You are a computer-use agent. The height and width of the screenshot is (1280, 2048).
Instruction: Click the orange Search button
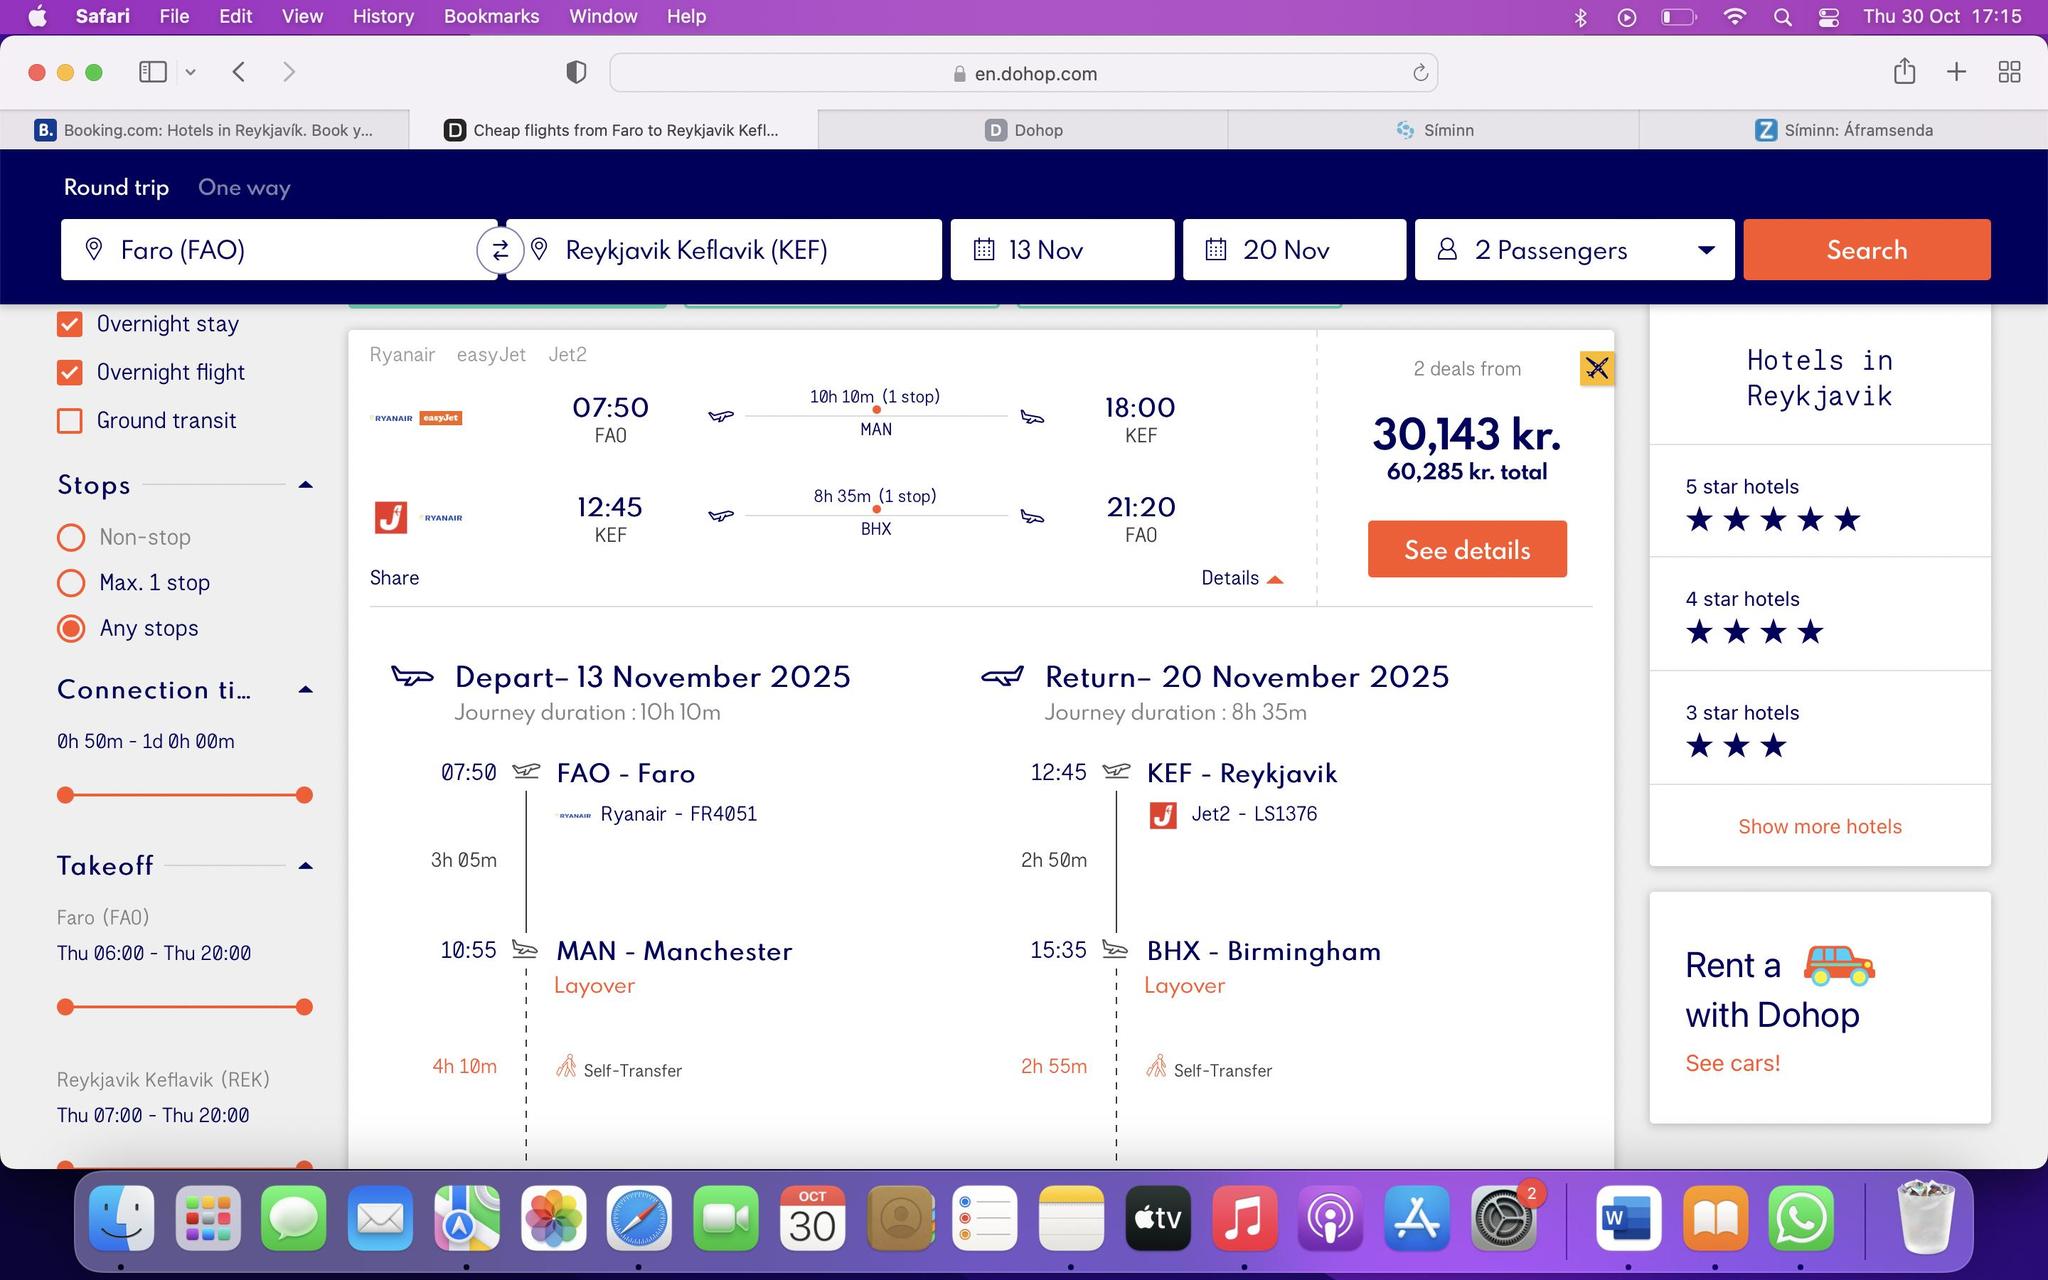point(1867,250)
